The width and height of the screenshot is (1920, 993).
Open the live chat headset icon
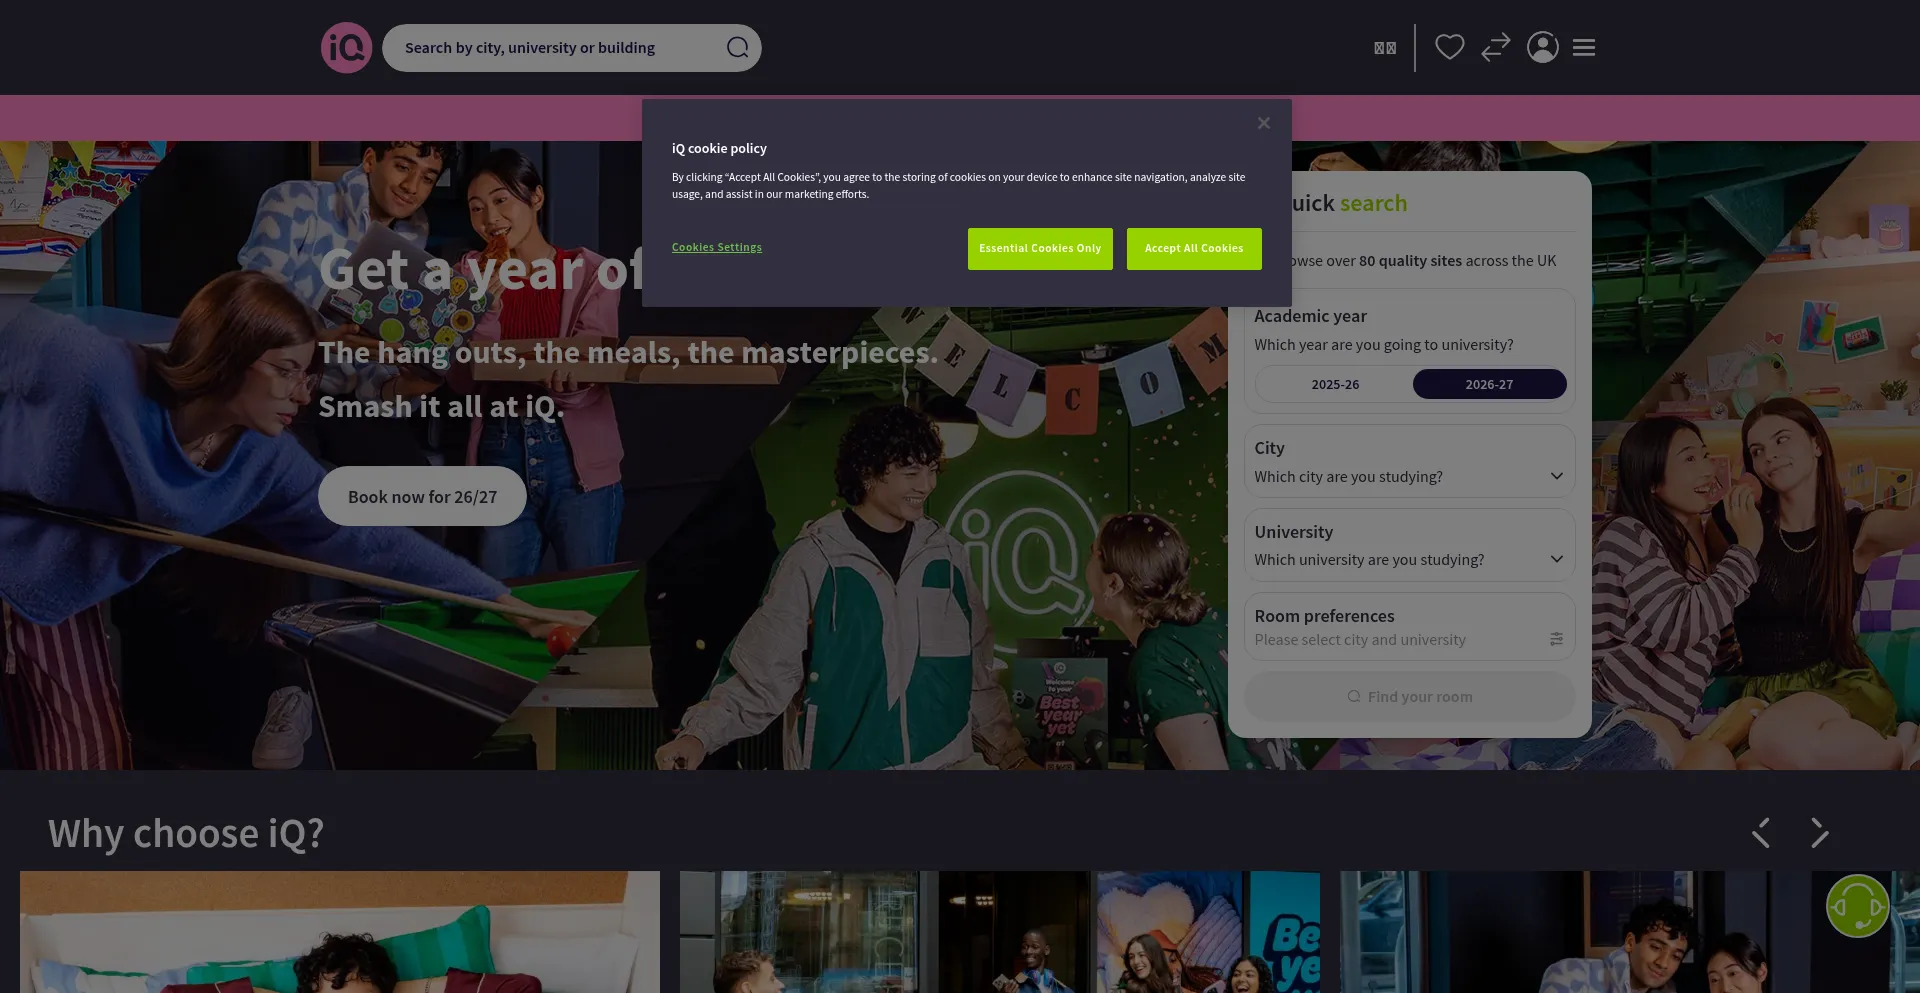[x=1857, y=906]
